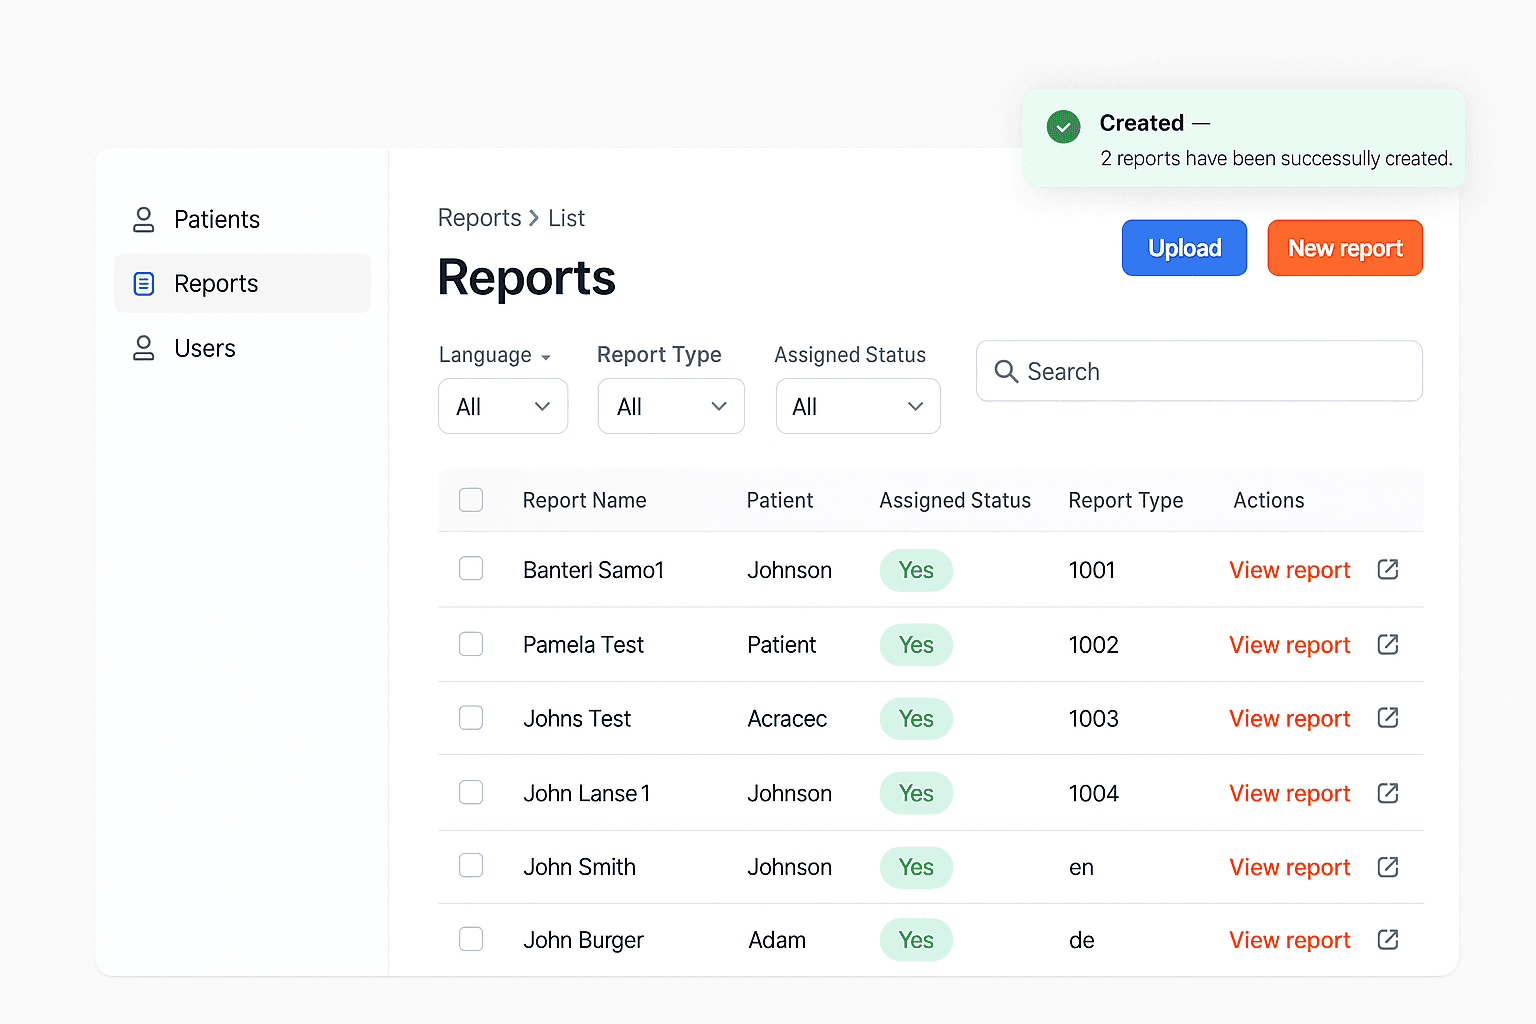Open Pamela Test report via external link icon
The width and height of the screenshot is (1536, 1024).
tap(1388, 644)
